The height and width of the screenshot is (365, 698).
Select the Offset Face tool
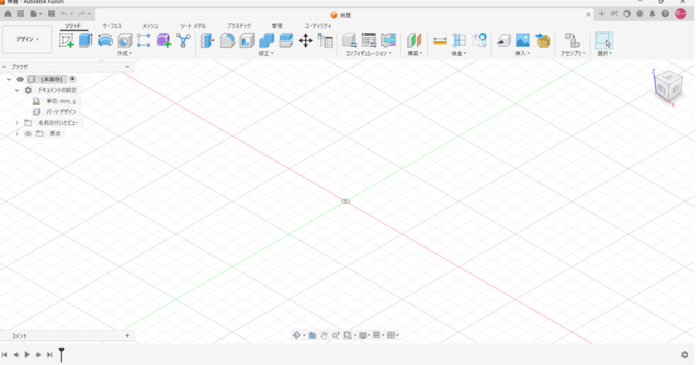pyautogui.click(x=286, y=41)
